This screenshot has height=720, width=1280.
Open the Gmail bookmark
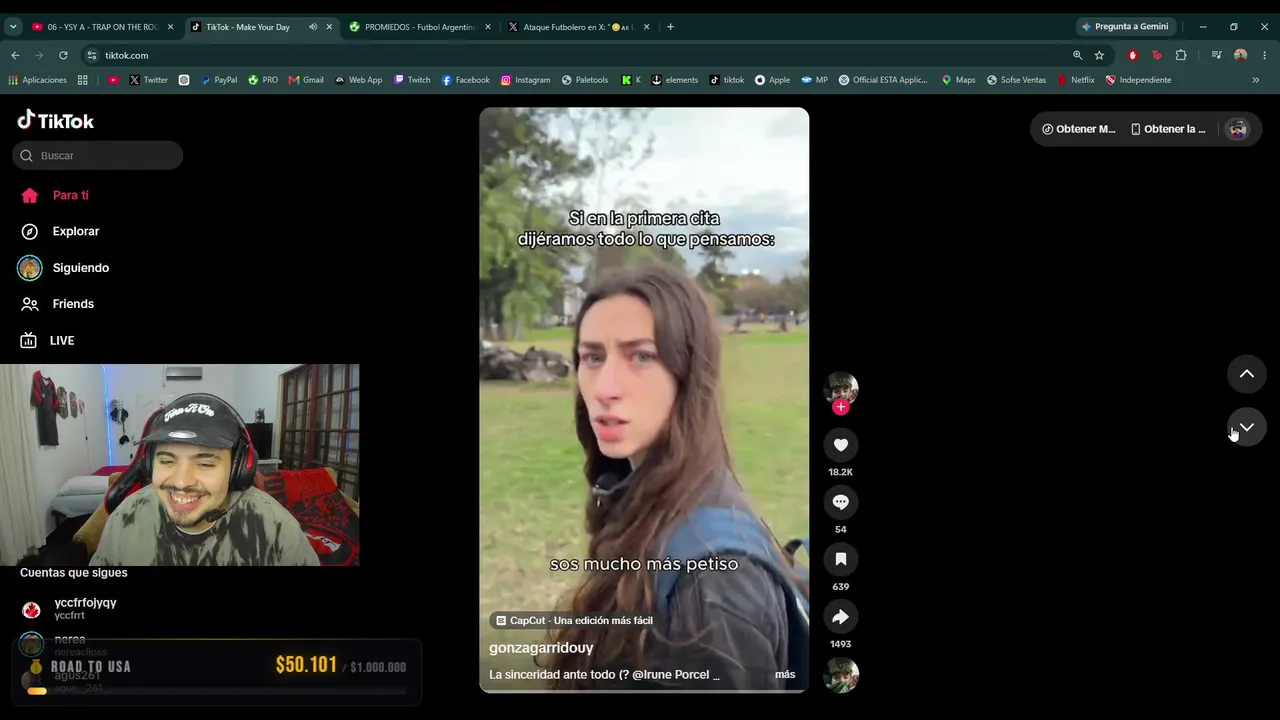306,80
